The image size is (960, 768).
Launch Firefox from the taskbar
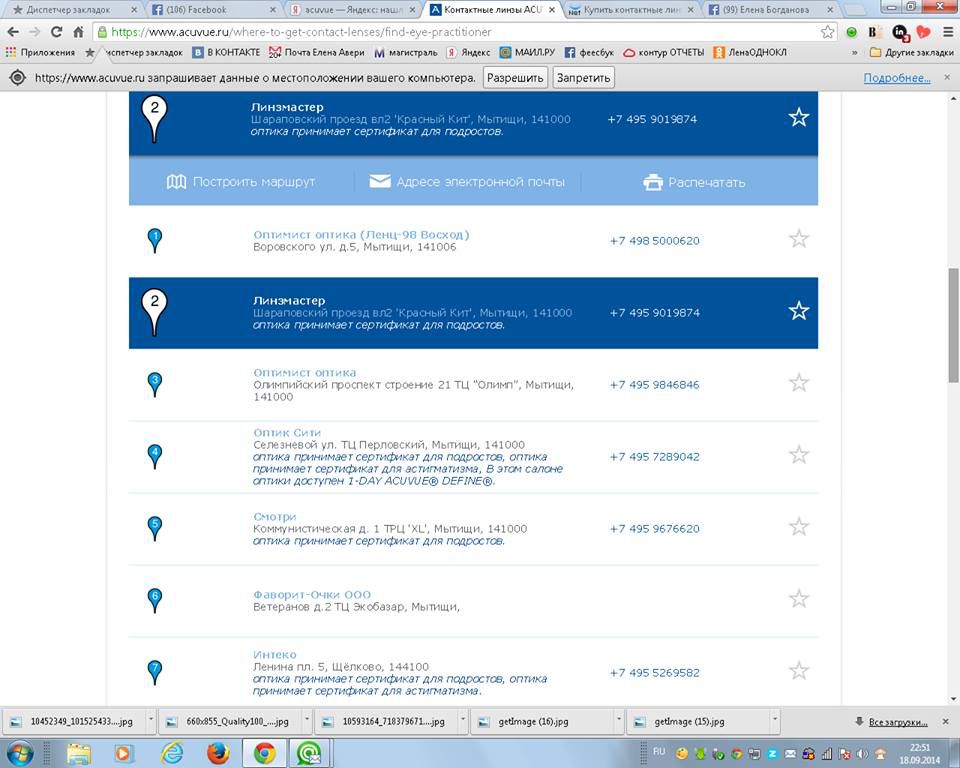click(218, 752)
